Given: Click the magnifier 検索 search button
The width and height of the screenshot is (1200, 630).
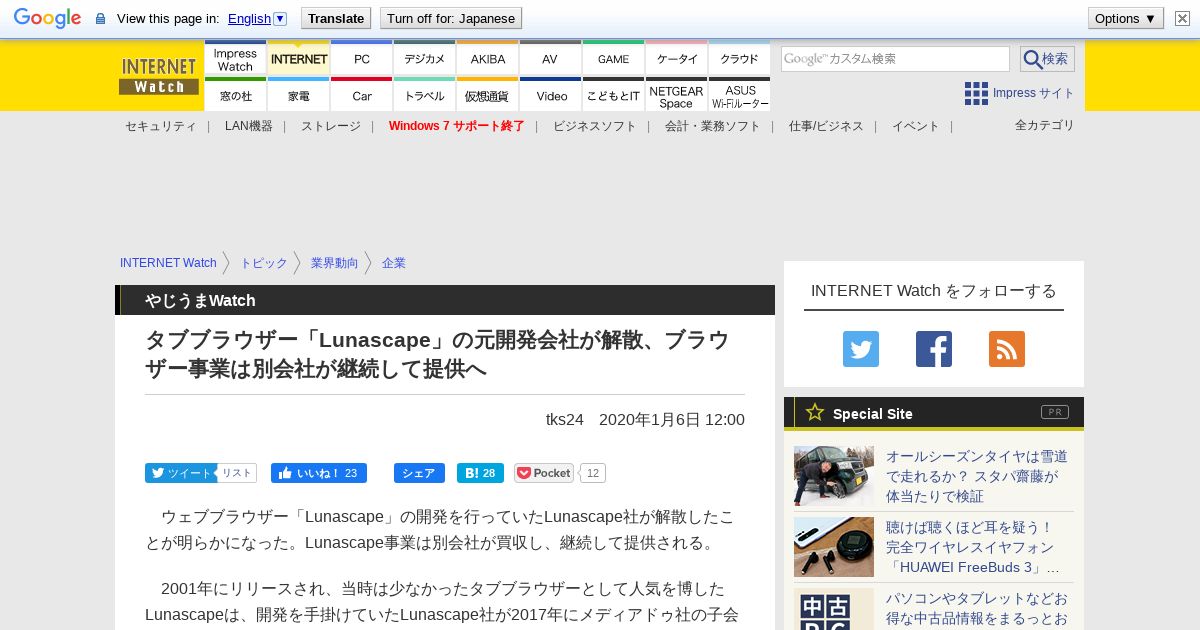Looking at the screenshot, I should pyautogui.click(x=1047, y=59).
